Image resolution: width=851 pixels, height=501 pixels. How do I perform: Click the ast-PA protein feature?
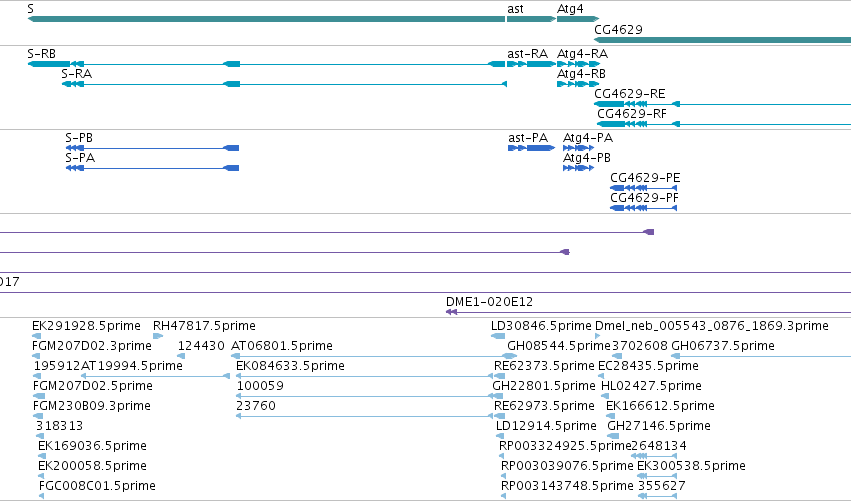point(531,148)
